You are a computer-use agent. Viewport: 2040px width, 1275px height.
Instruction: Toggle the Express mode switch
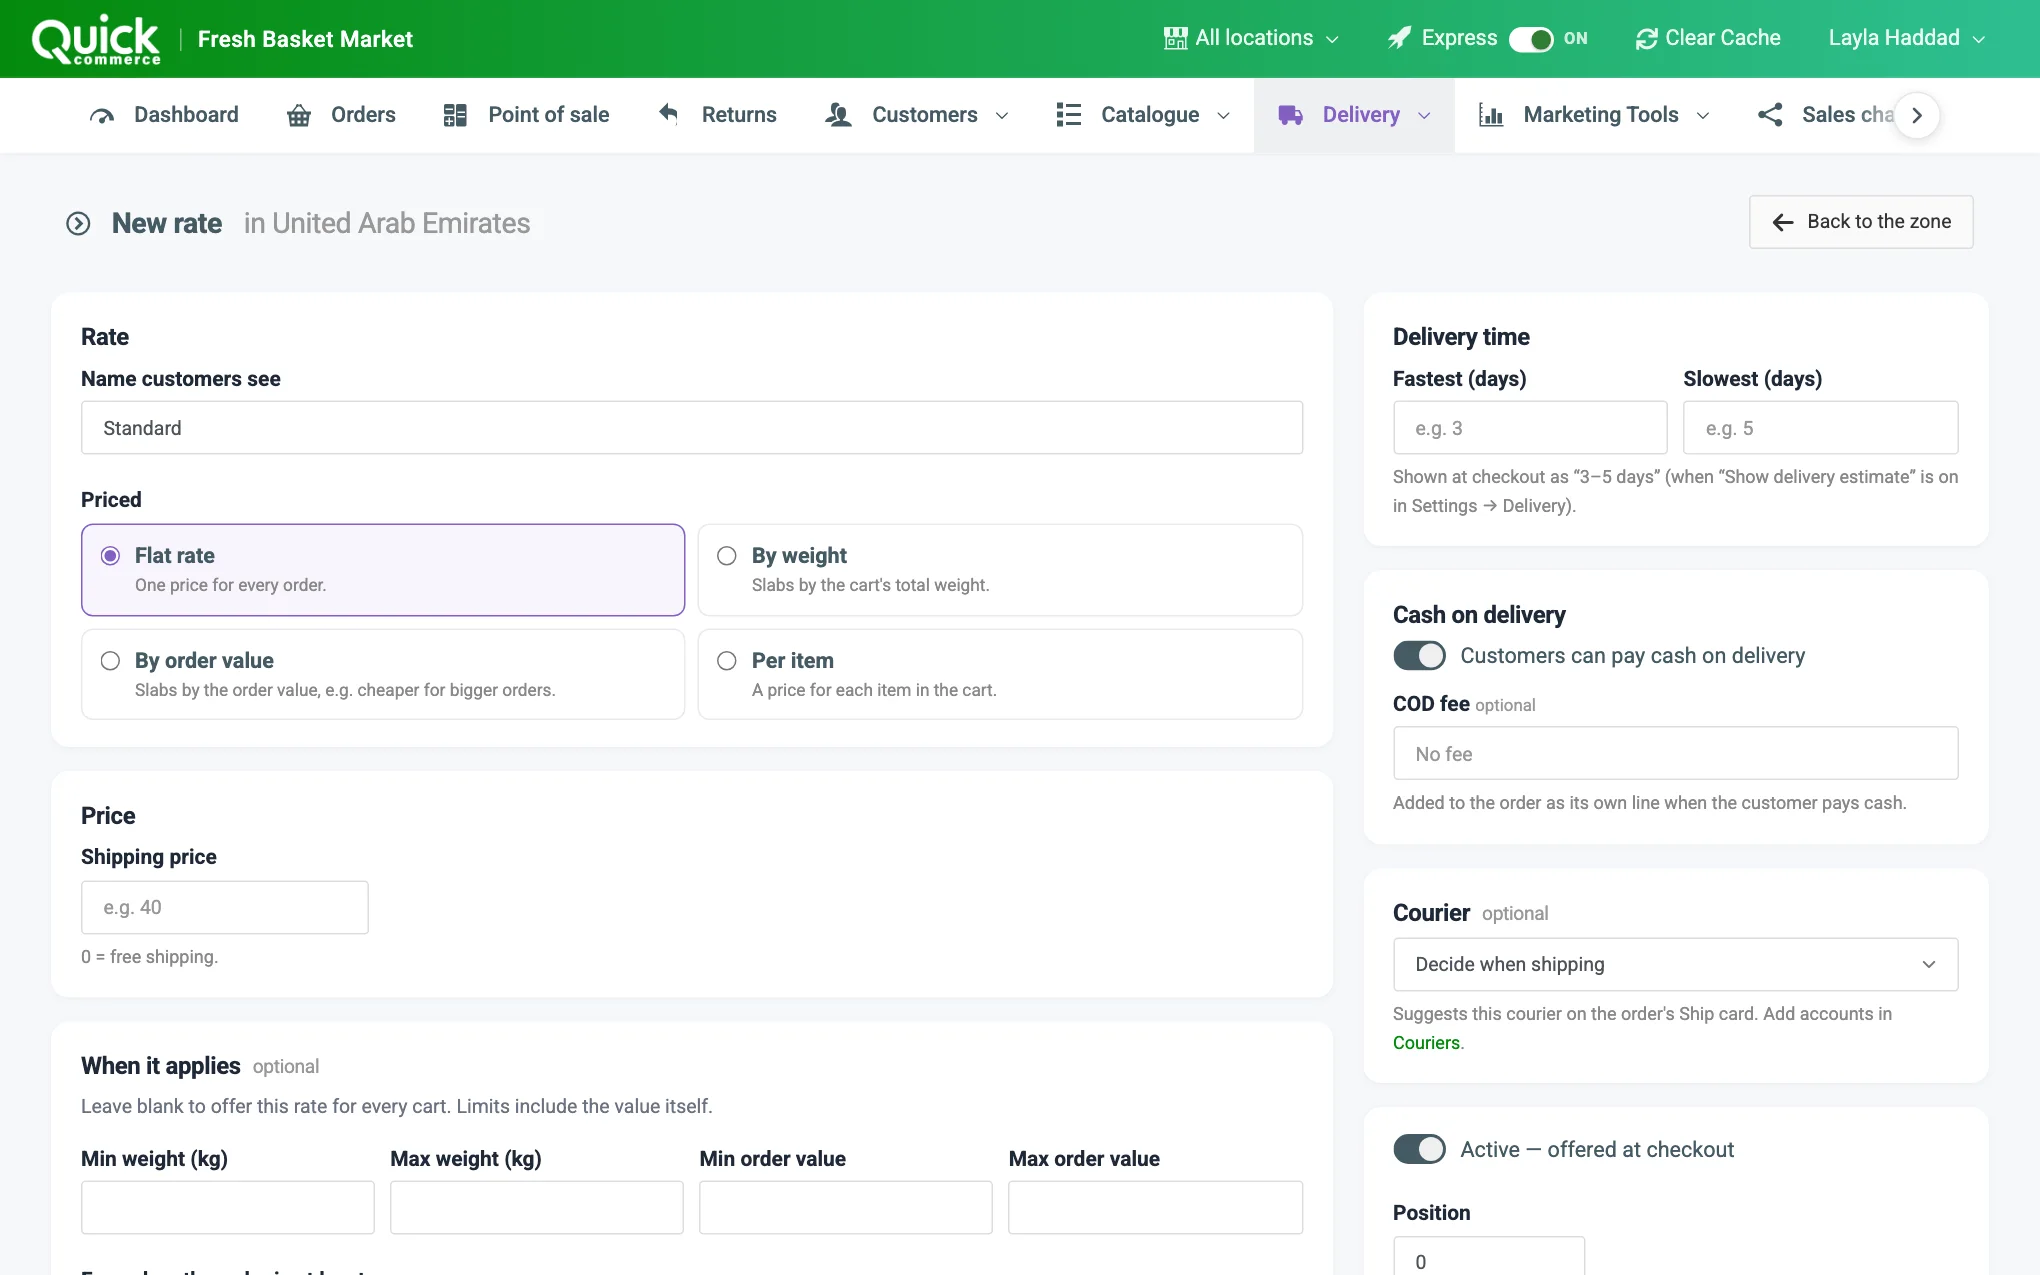[x=1530, y=39]
